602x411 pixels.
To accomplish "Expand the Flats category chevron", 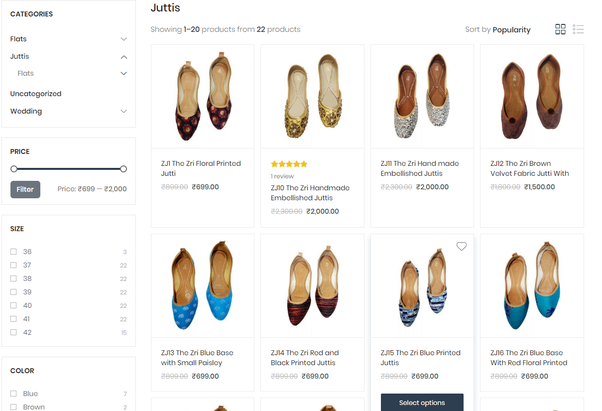I will [x=124, y=39].
